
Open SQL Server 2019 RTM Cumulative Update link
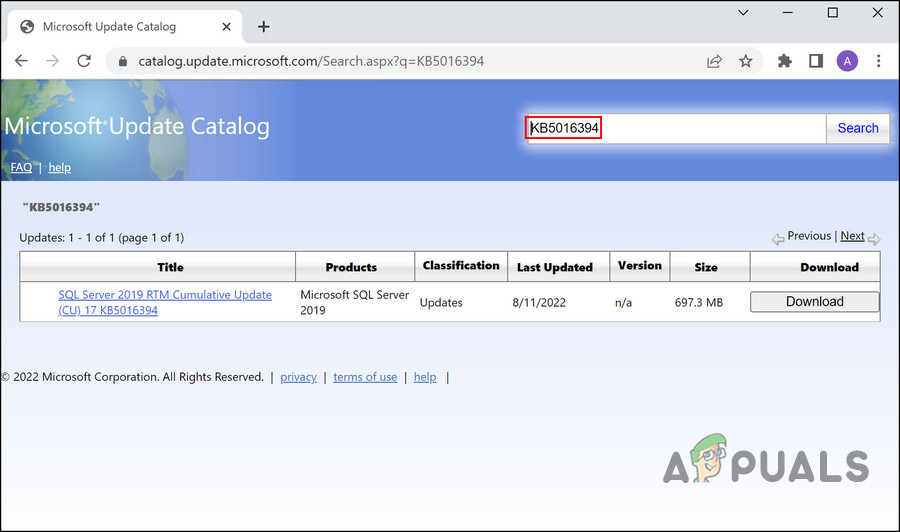click(x=165, y=302)
